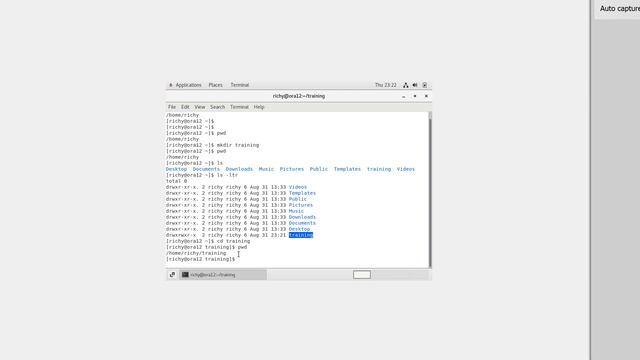Click the richy@ora12:~/training taskbar button
The width and height of the screenshot is (640, 360).
(x=223, y=275)
